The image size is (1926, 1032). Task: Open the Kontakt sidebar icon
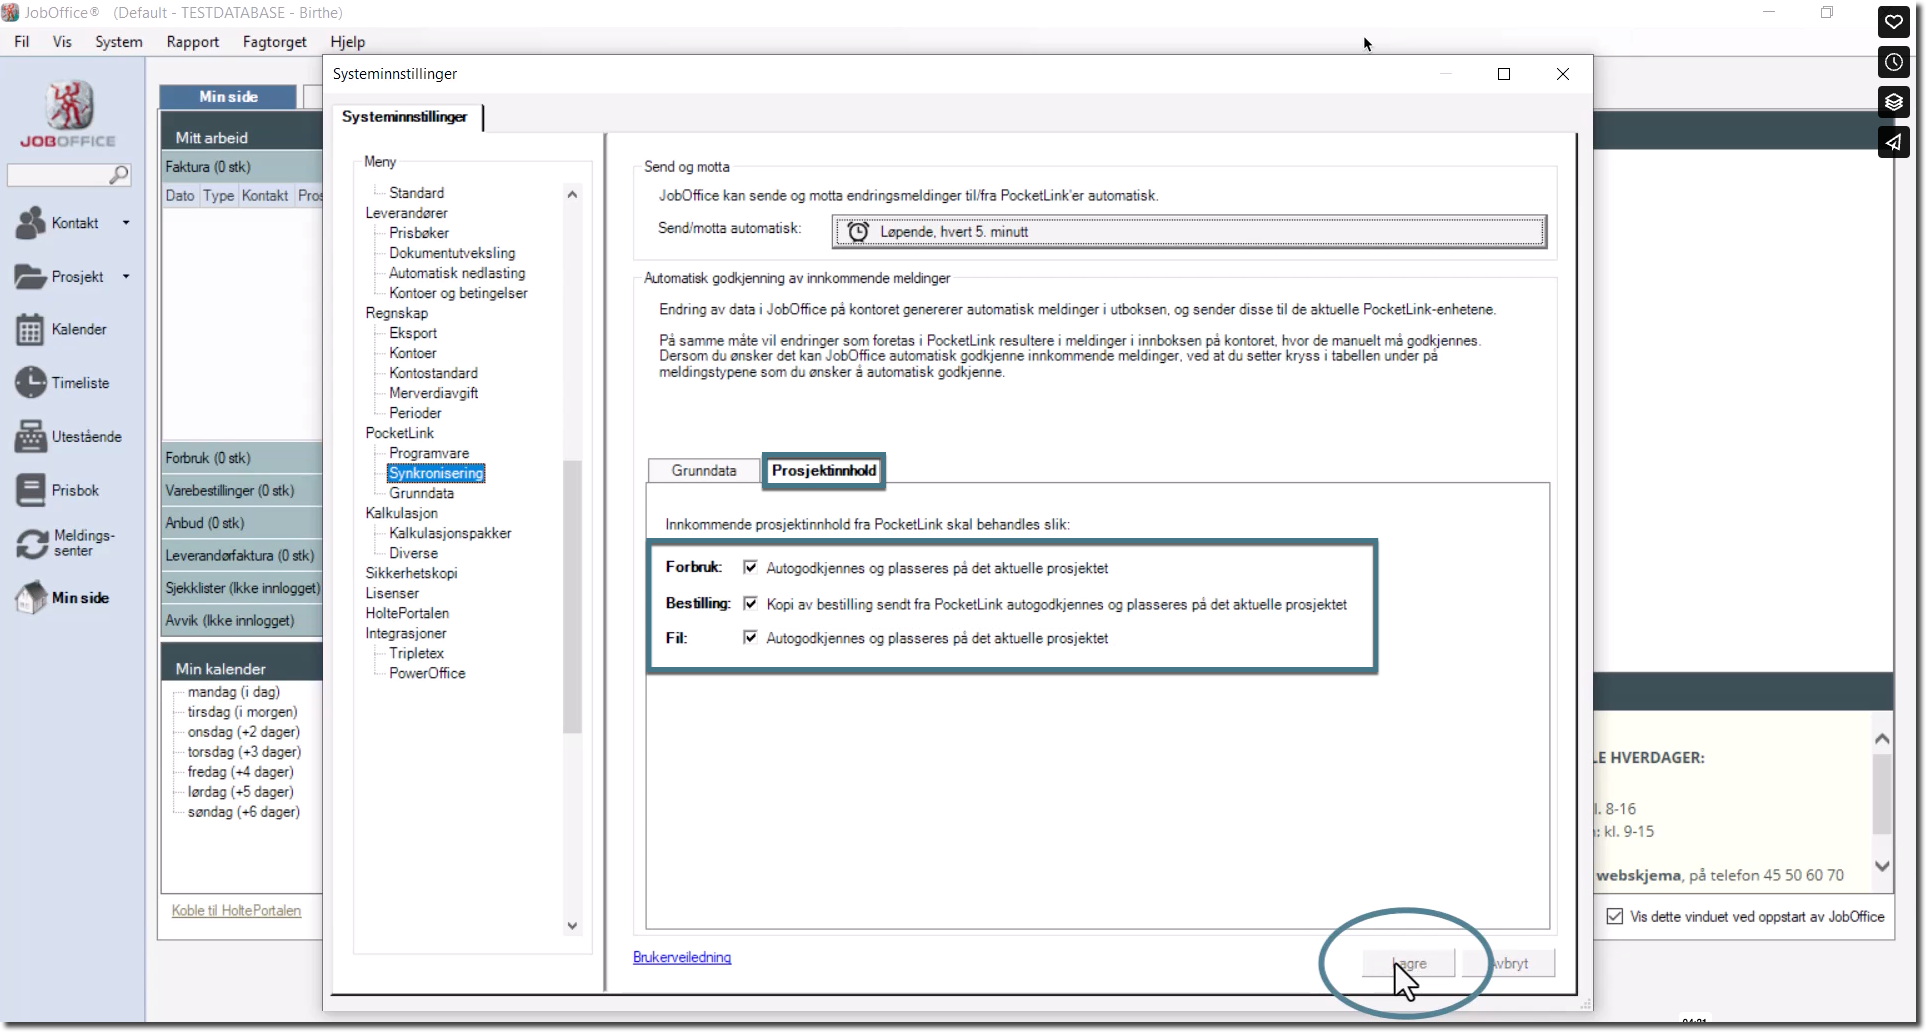click(30, 223)
